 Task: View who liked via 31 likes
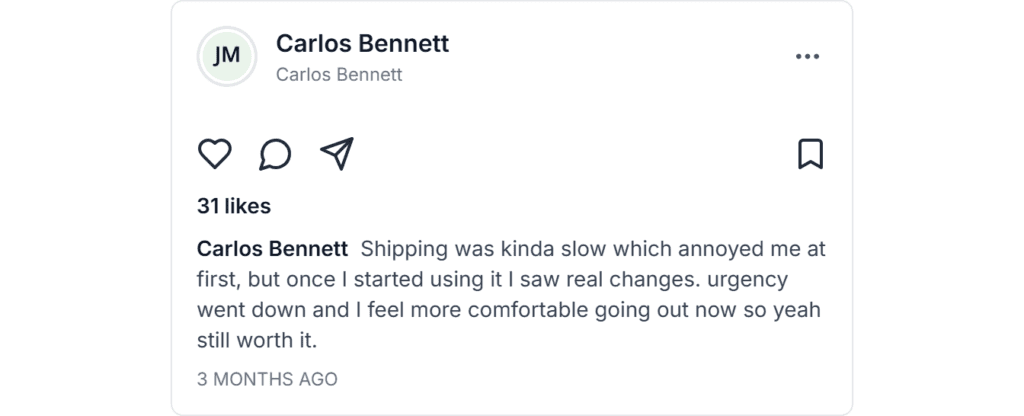click(x=234, y=206)
